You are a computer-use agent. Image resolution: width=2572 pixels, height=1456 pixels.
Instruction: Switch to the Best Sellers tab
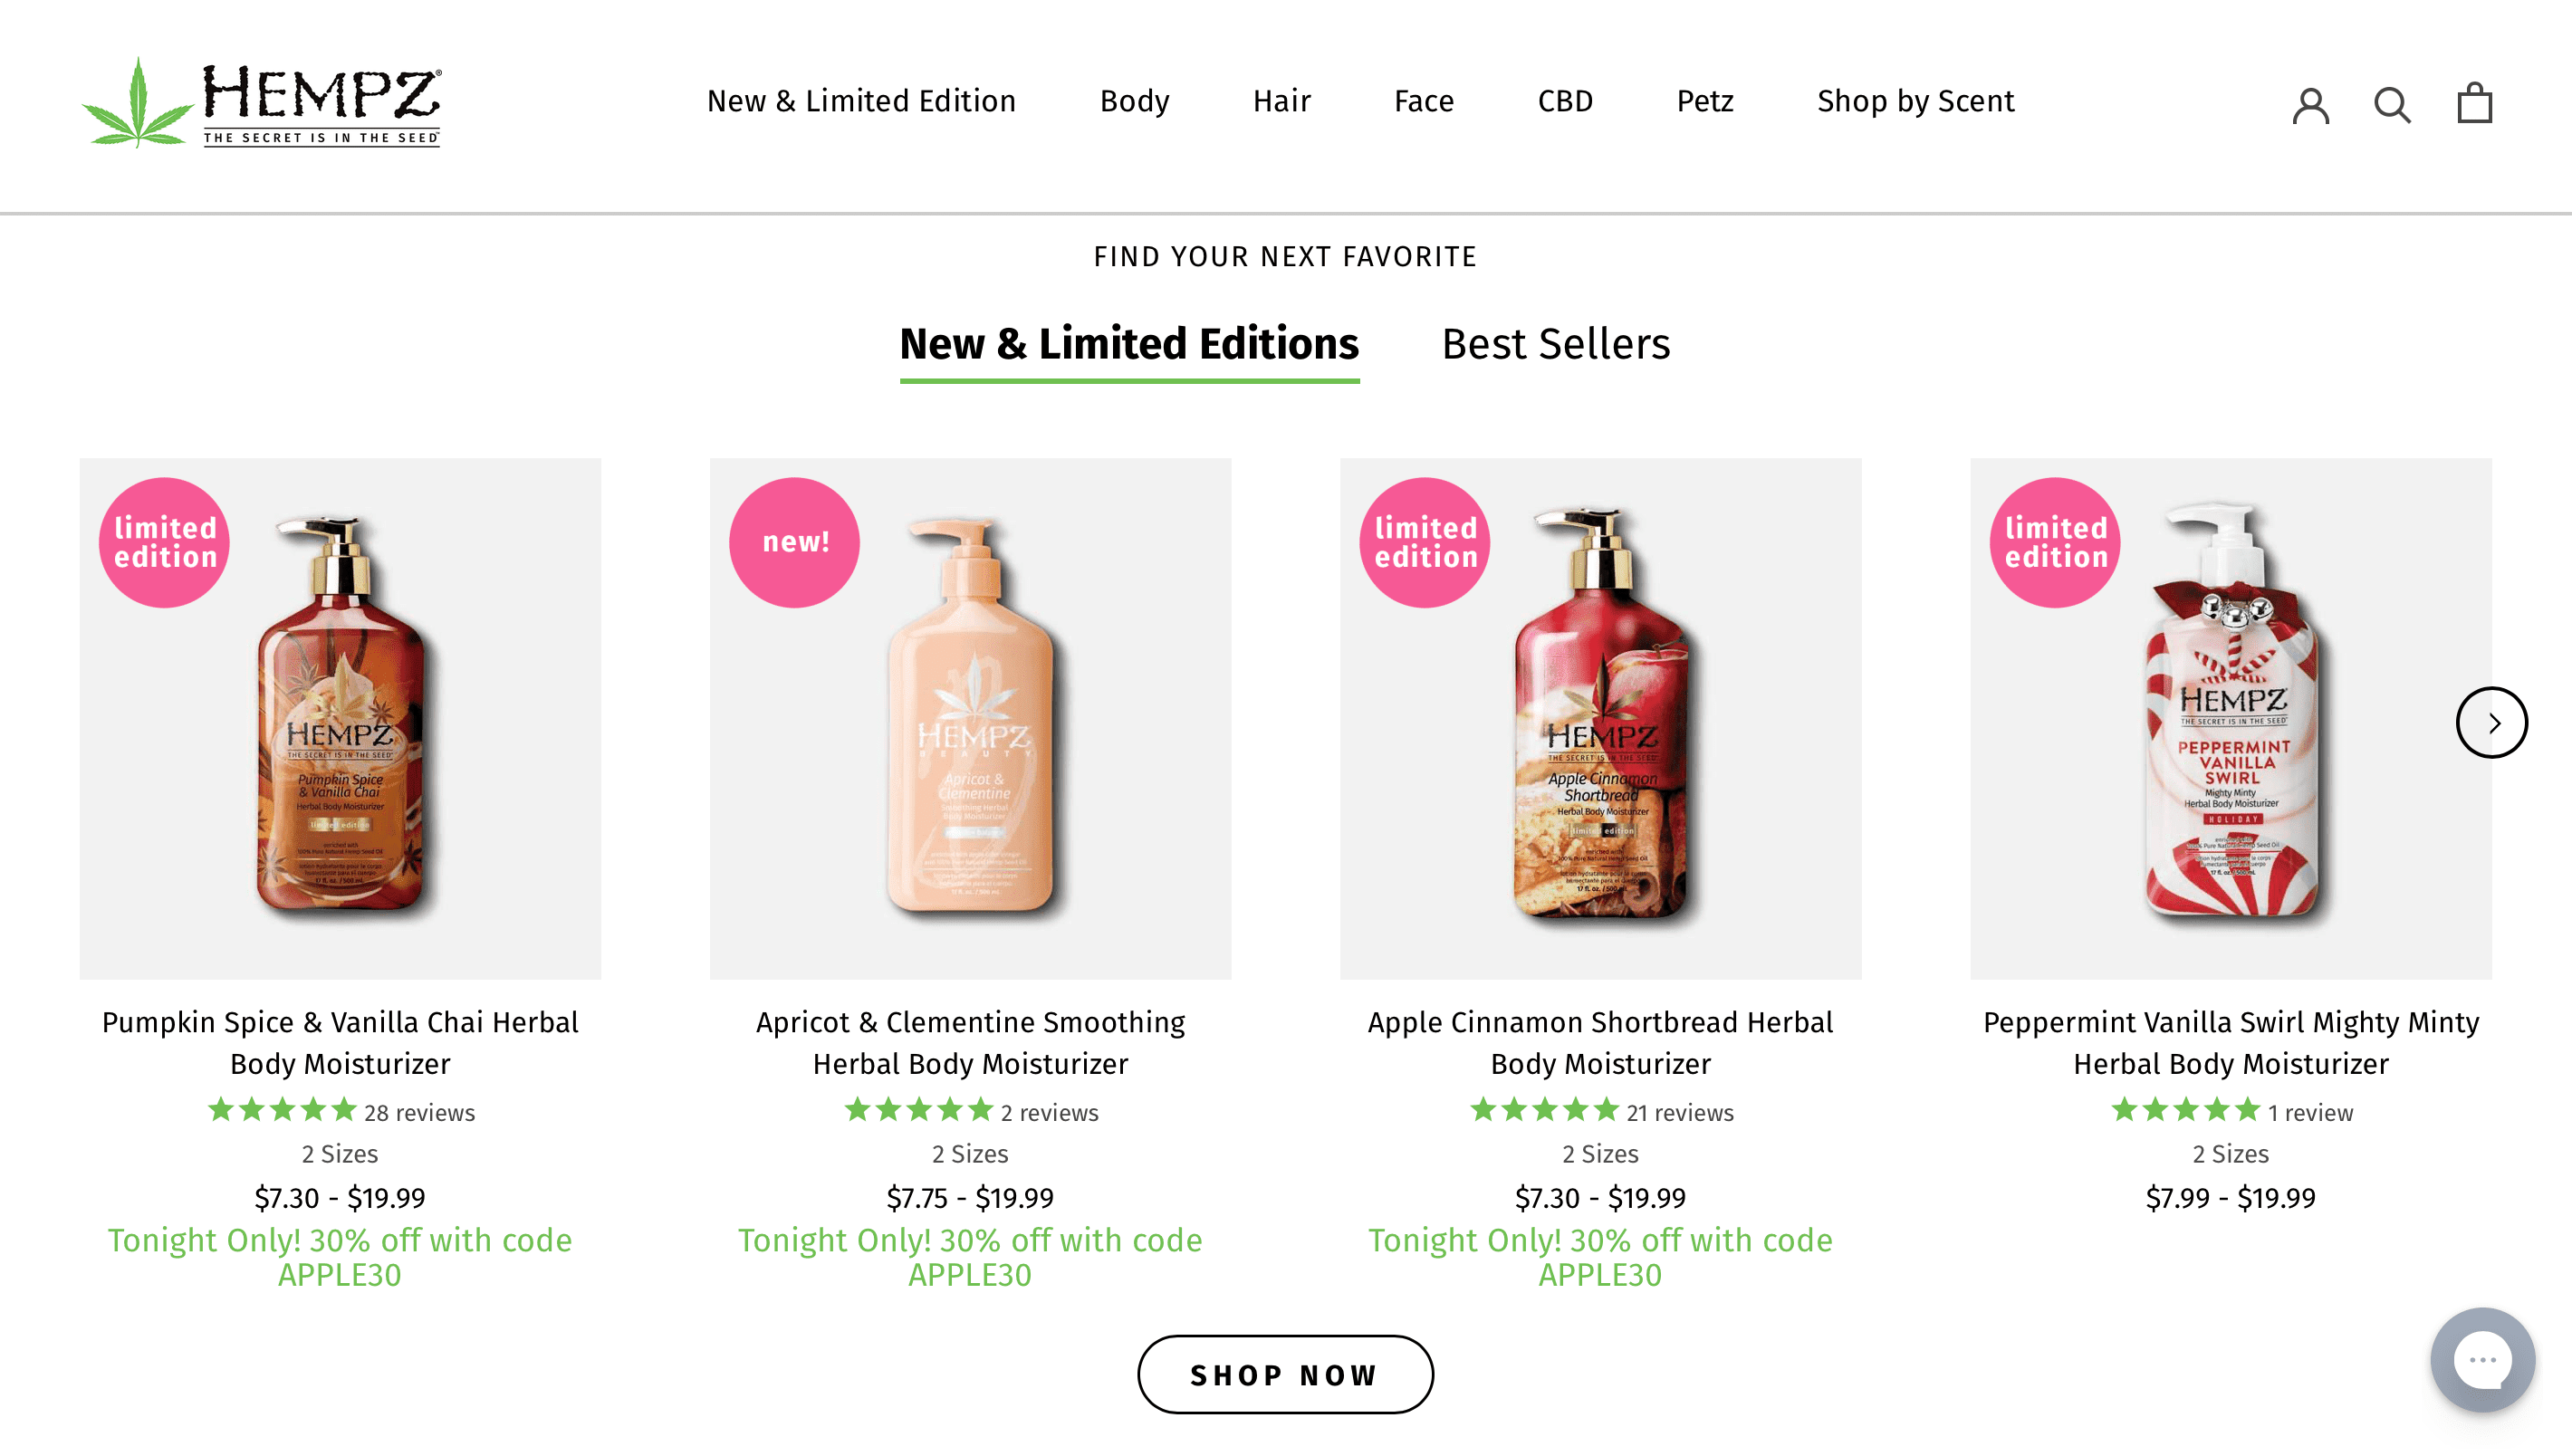(x=1555, y=344)
